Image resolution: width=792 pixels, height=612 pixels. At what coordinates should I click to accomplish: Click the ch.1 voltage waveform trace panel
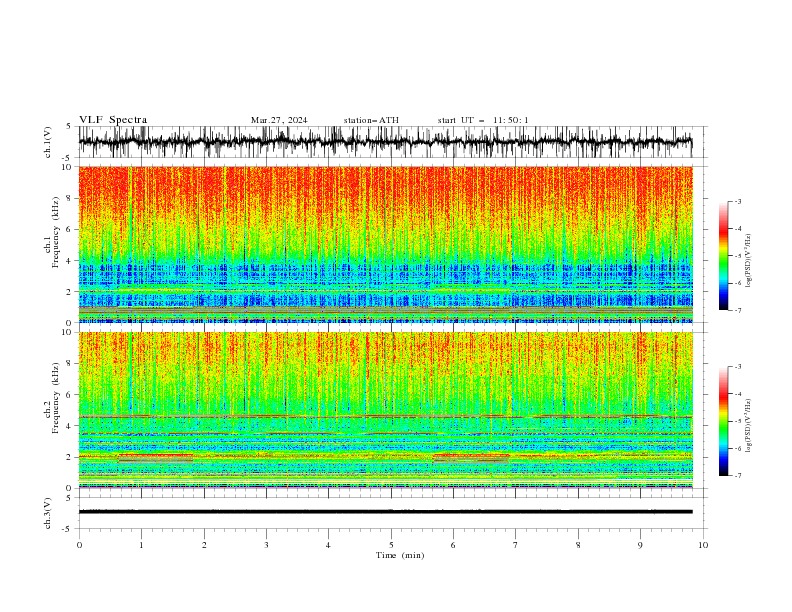pos(393,142)
